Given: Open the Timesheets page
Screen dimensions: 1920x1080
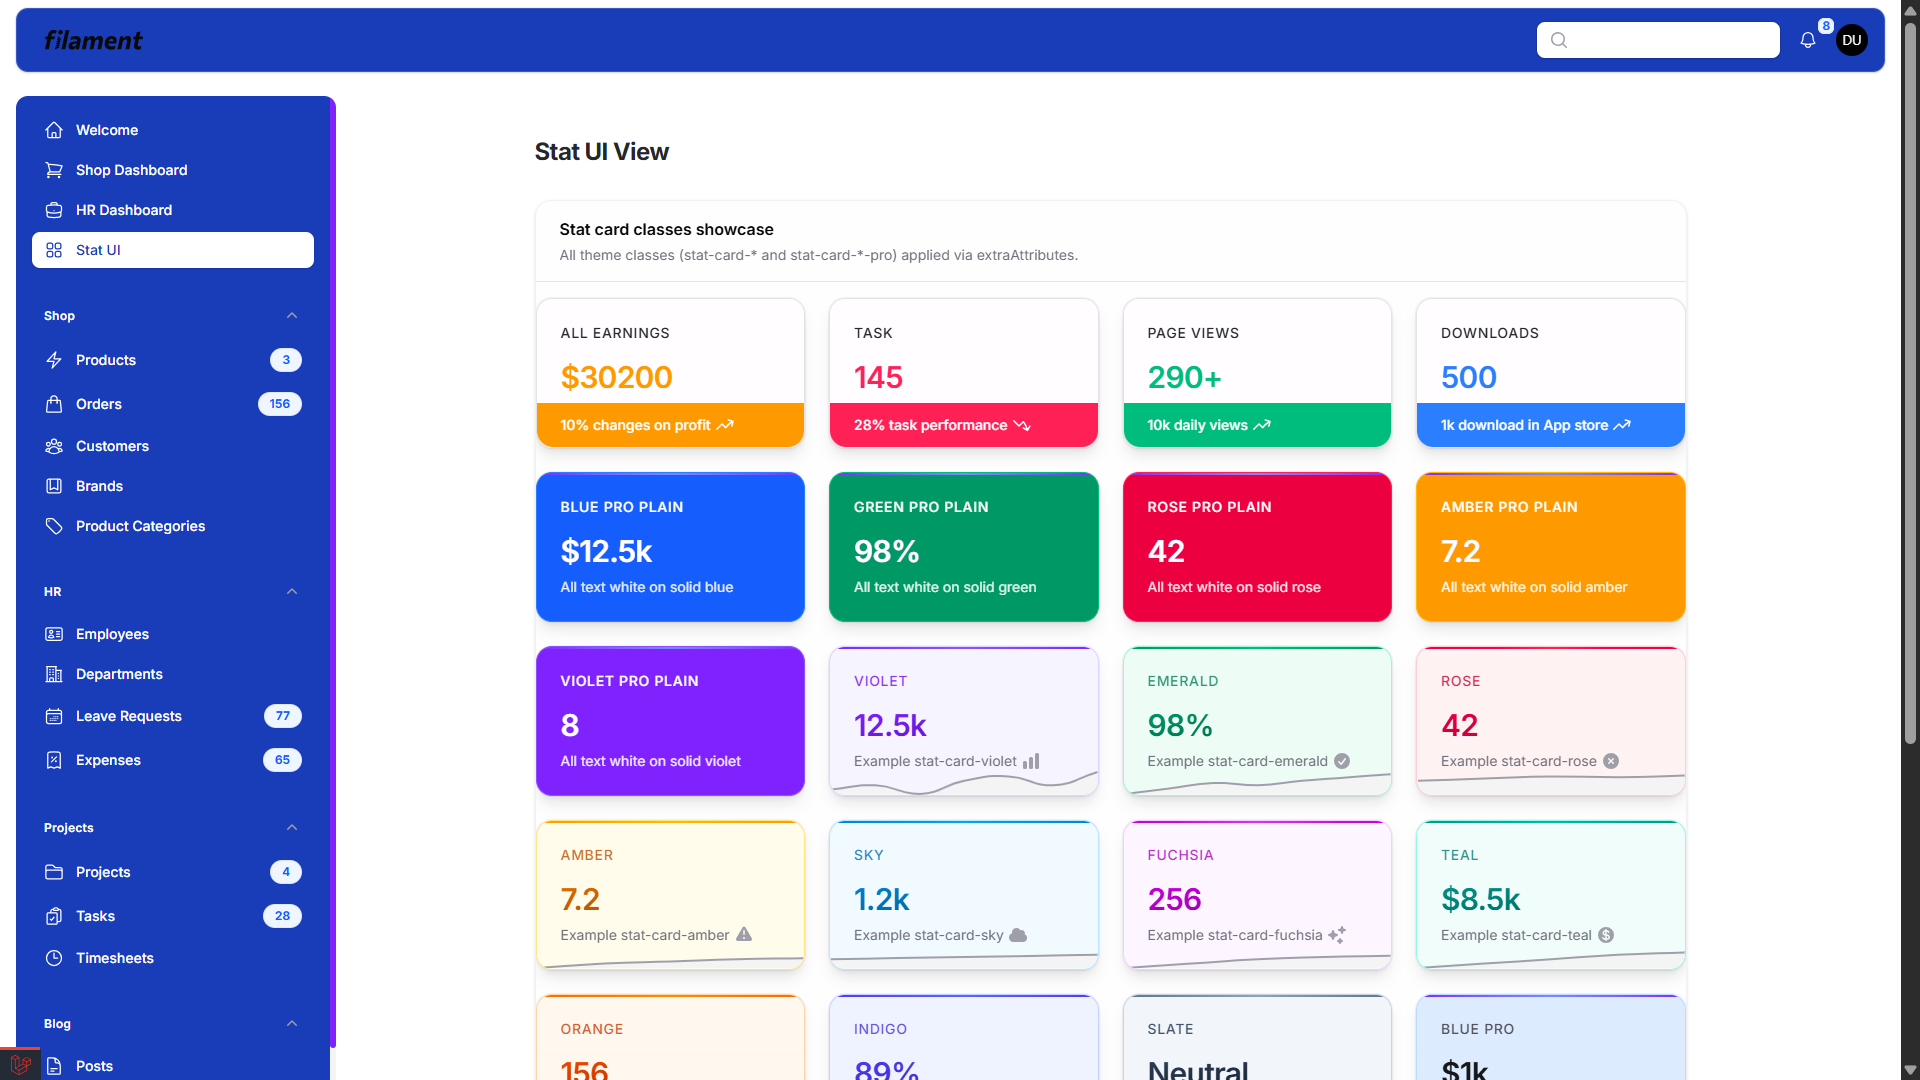Looking at the screenshot, I should click(x=173, y=958).
